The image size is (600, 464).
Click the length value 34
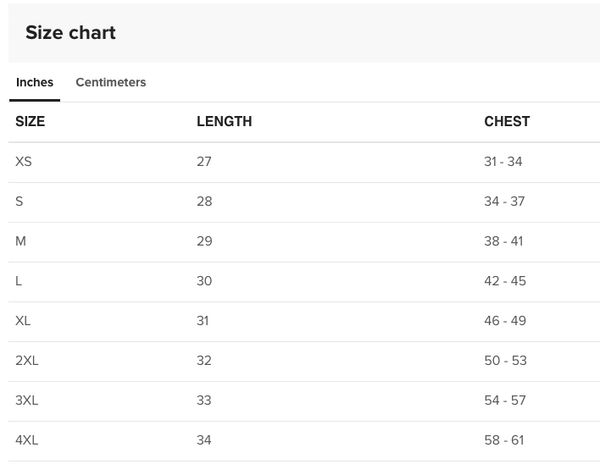pyautogui.click(x=204, y=440)
